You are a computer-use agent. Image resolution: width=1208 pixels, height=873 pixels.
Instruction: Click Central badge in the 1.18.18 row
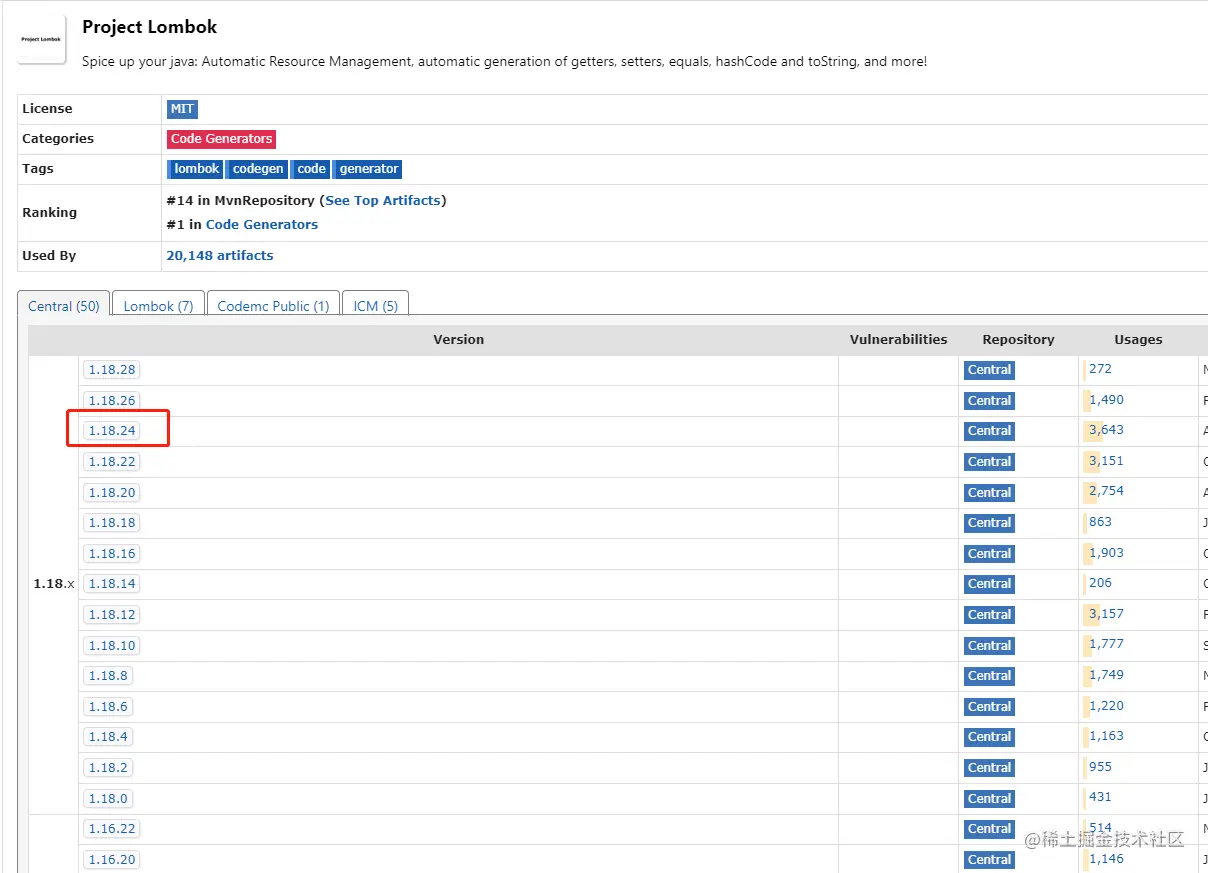(990, 523)
